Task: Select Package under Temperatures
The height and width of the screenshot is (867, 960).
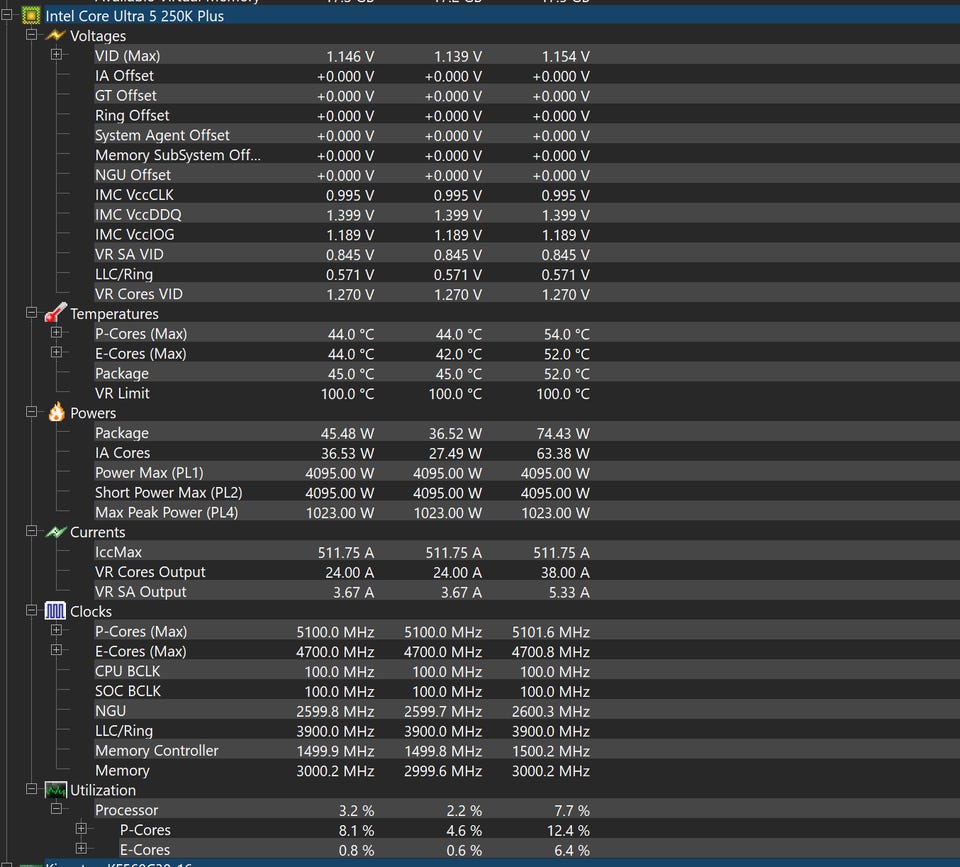Action: [527, 373]
